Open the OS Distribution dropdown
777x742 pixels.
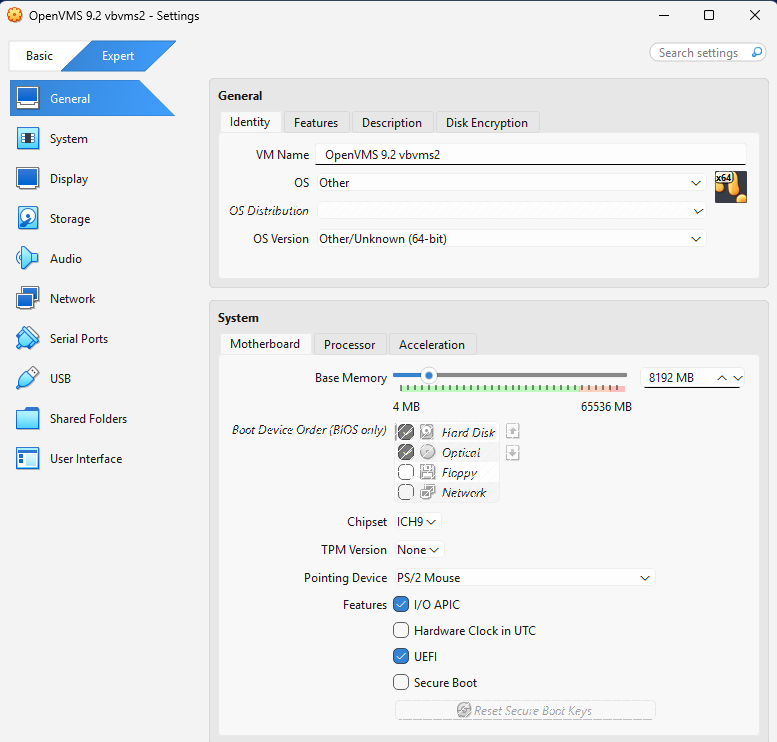511,211
